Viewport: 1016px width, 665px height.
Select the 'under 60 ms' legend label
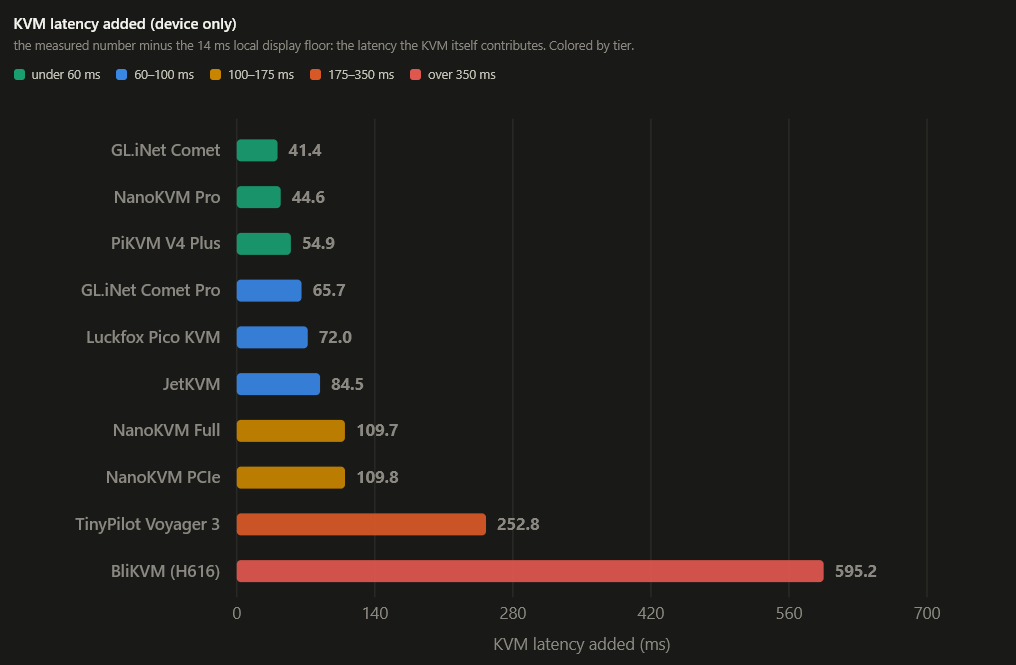coord(65,75)
